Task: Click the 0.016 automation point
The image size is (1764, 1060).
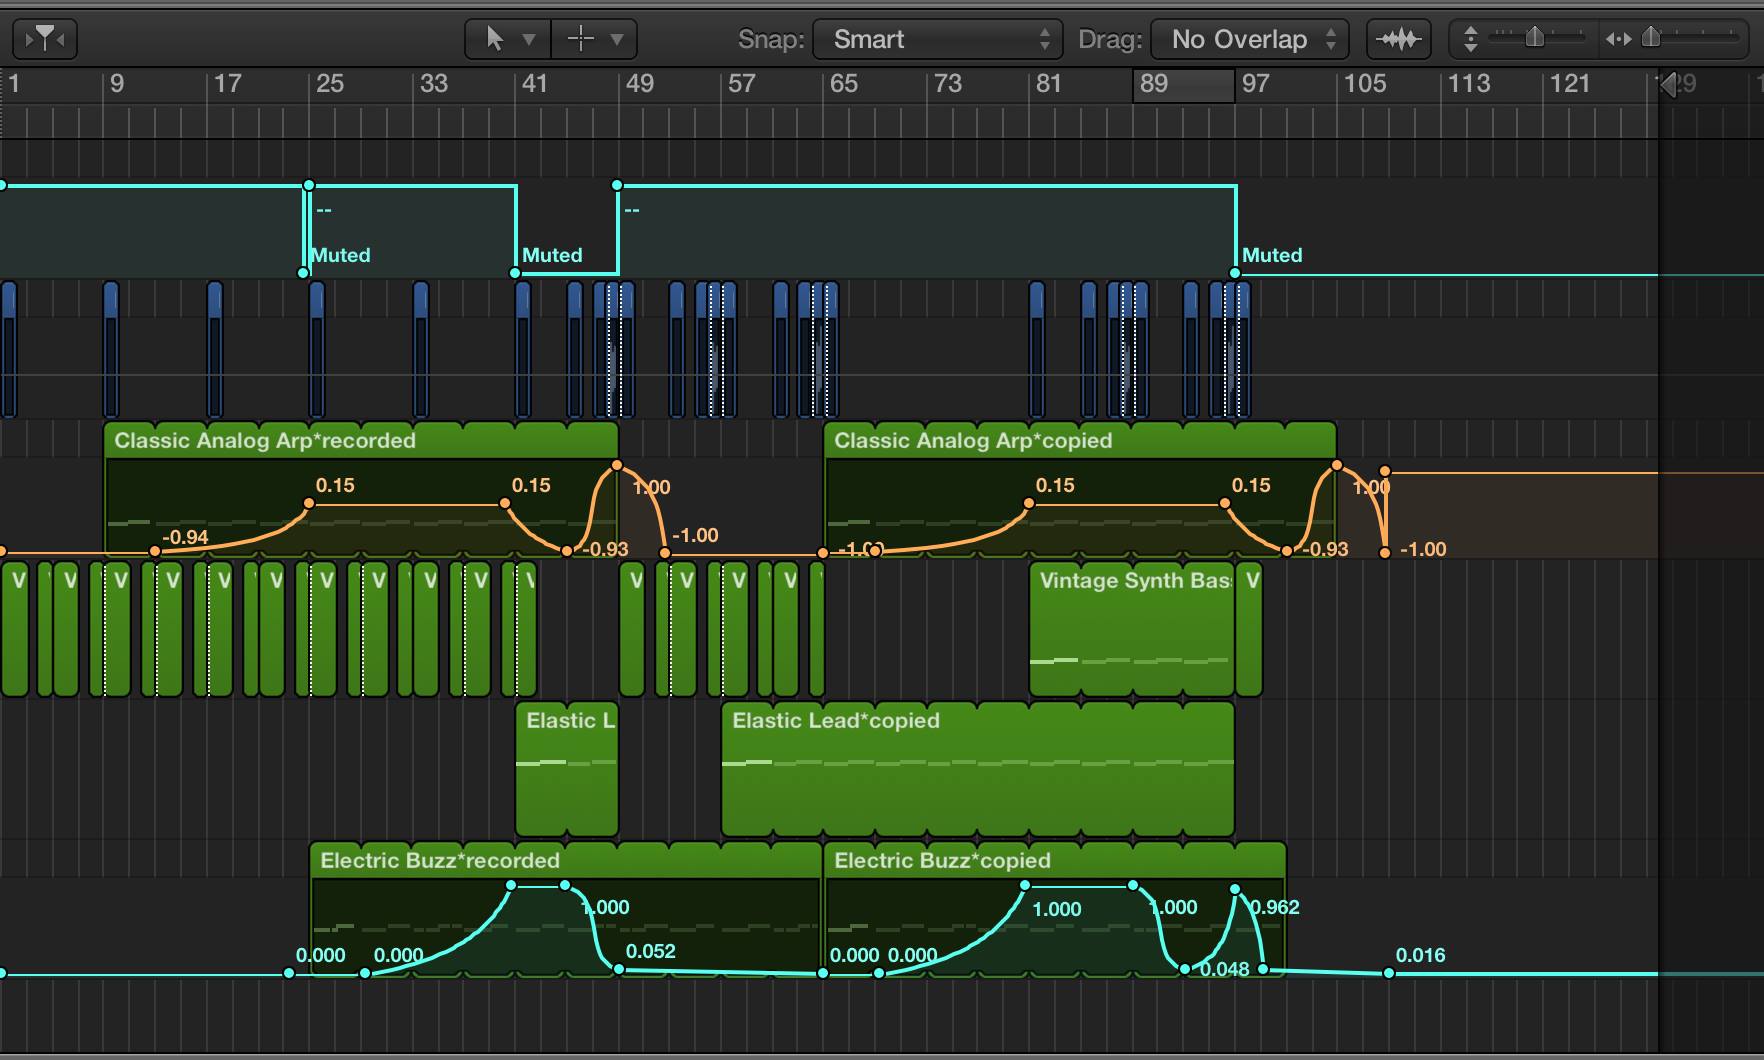Action: click(x=1389, y=973)
